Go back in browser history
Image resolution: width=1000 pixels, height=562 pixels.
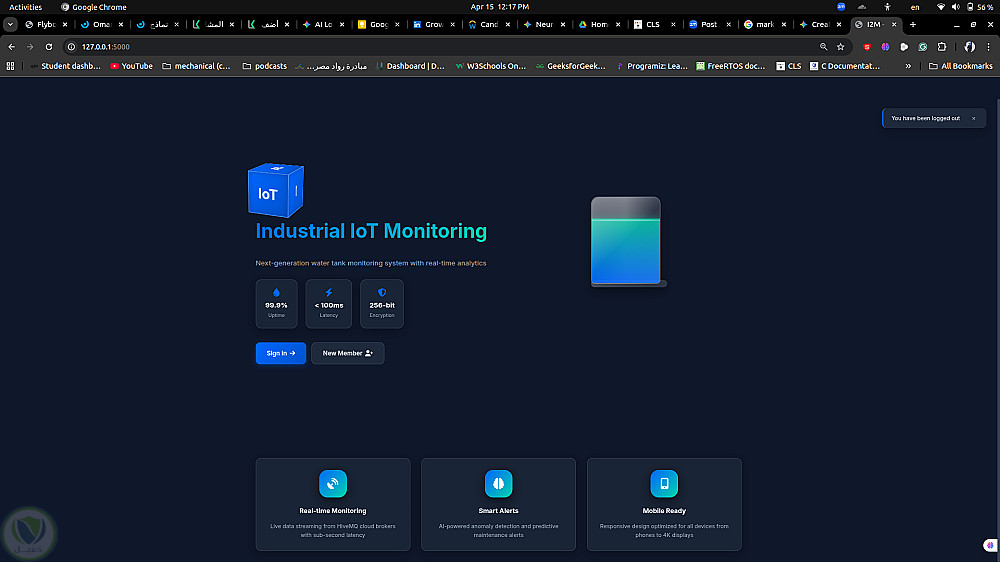coord(11,47)
